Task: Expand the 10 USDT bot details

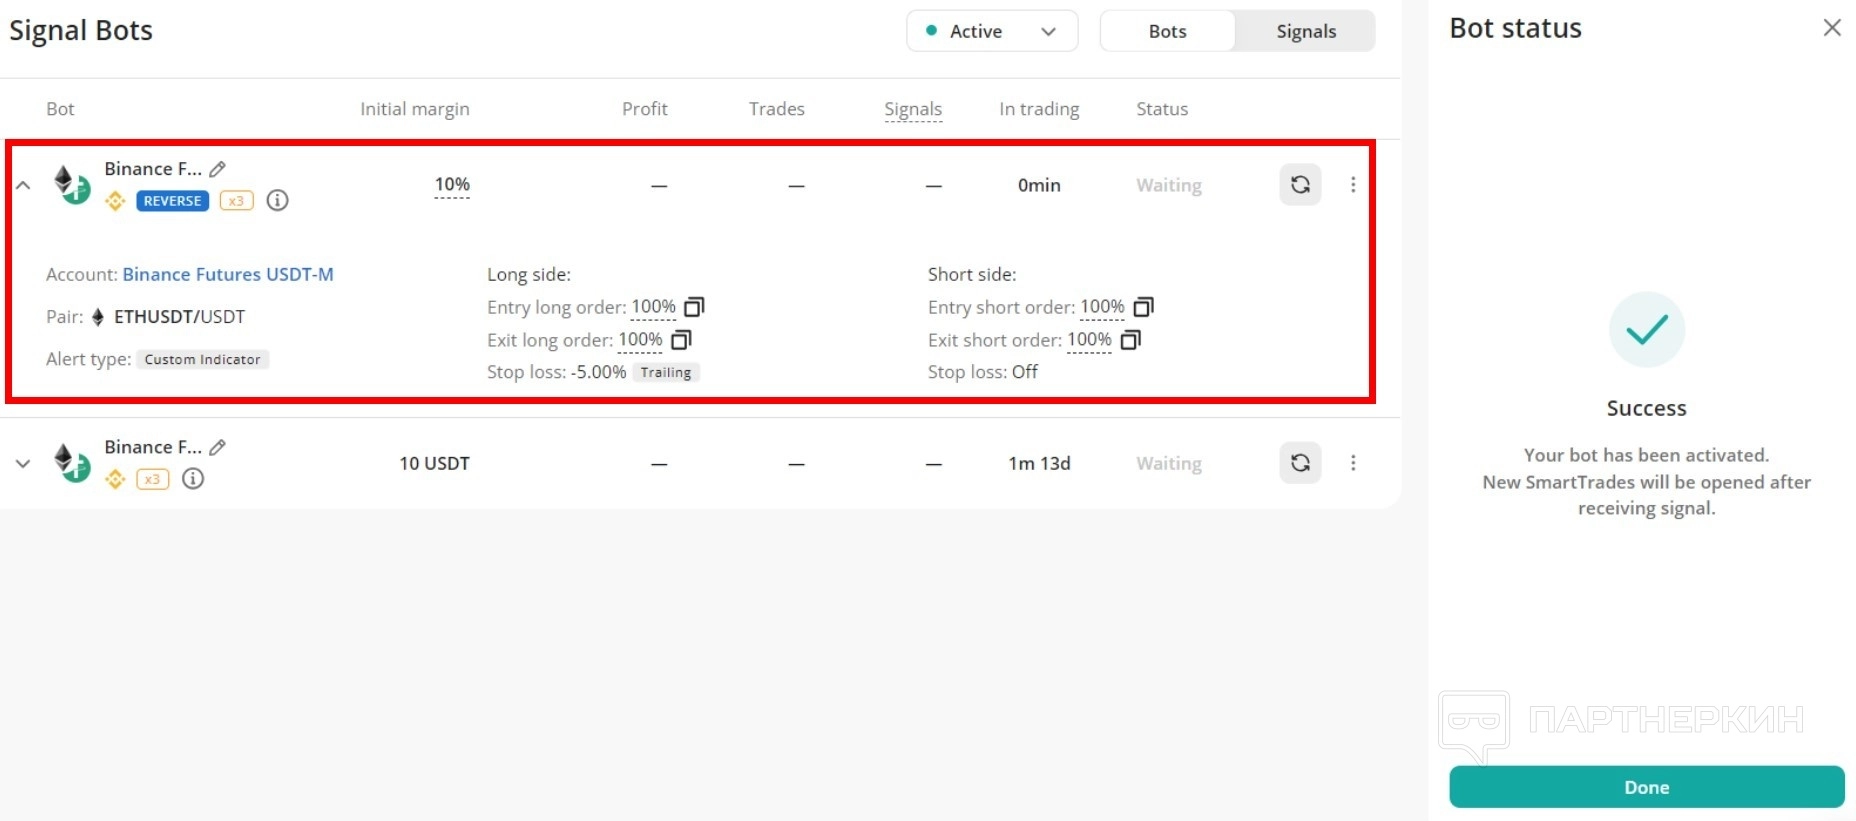Action: pyautogui.click(x=23, y=463)
